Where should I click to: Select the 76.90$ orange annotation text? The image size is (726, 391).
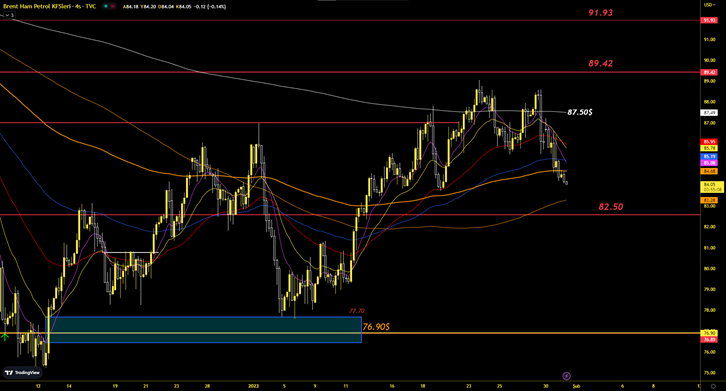coord(376,327)
